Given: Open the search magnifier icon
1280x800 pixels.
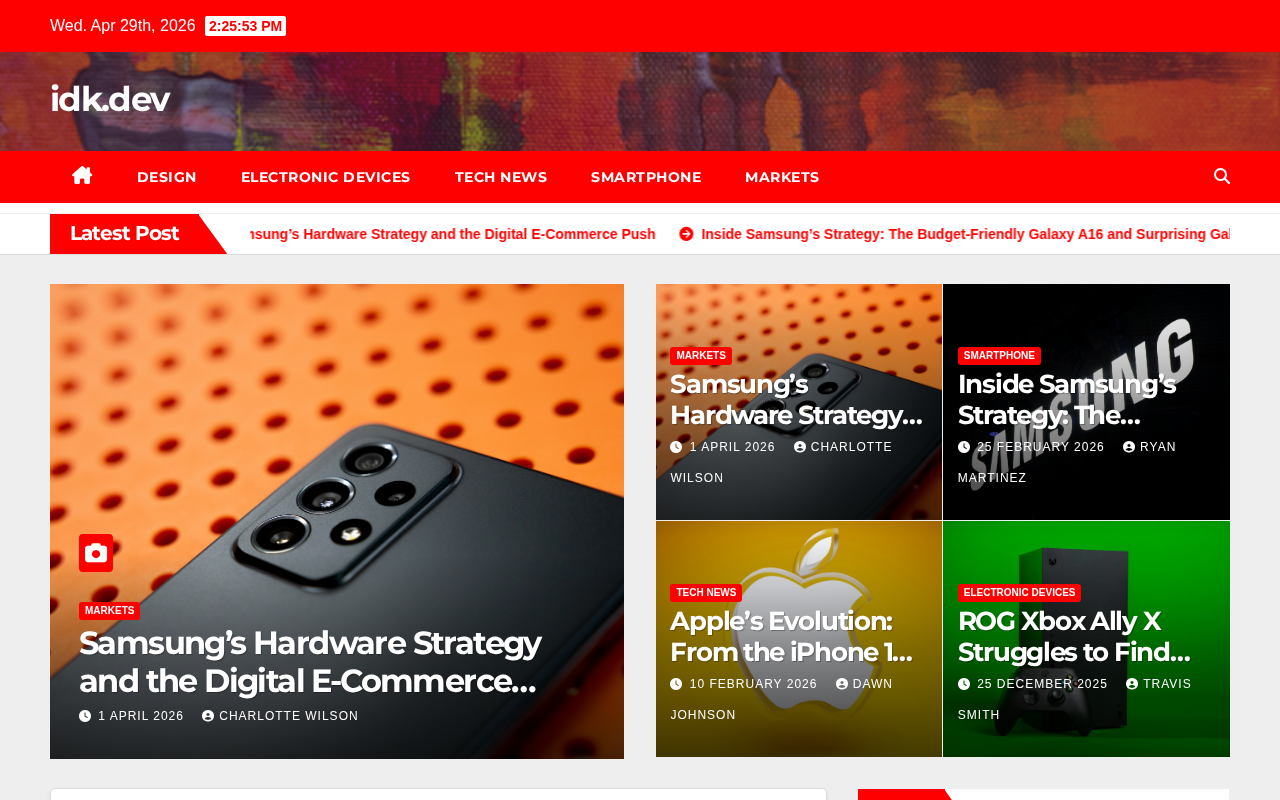Looking at the screenshot, I should click(1222, 177).
